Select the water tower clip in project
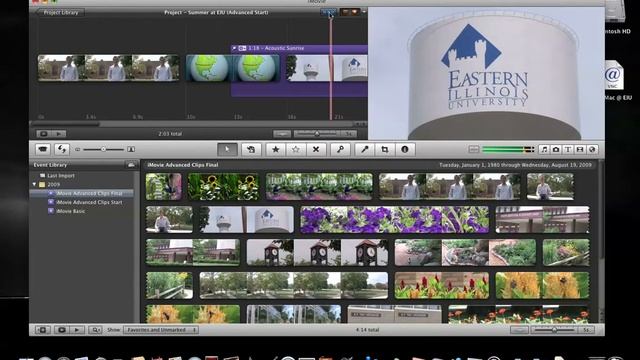Viewport: 640px width, 360px height. click(327, 68)
